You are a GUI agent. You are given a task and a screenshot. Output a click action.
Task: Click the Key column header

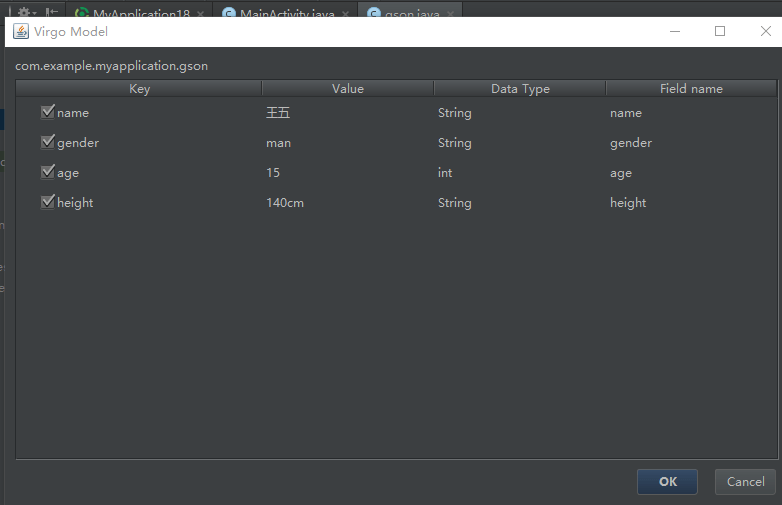coord(139,89)
